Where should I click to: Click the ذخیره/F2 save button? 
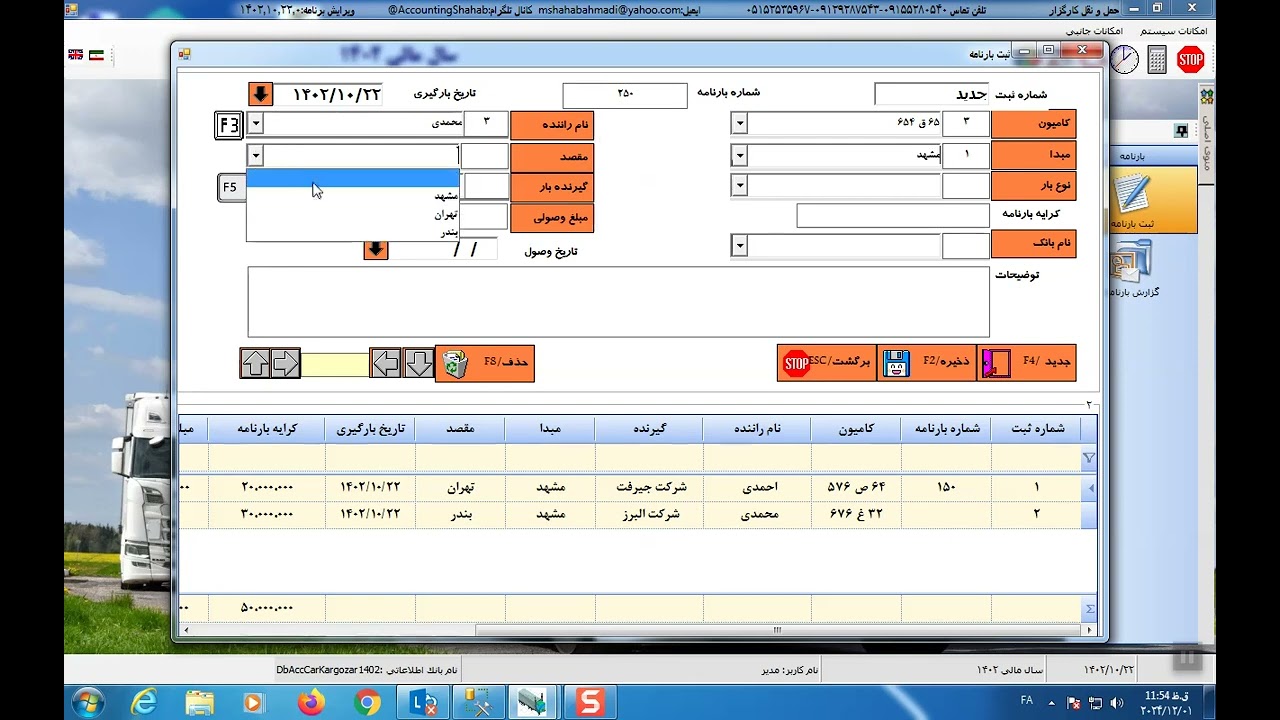click(x=927, y=362)
